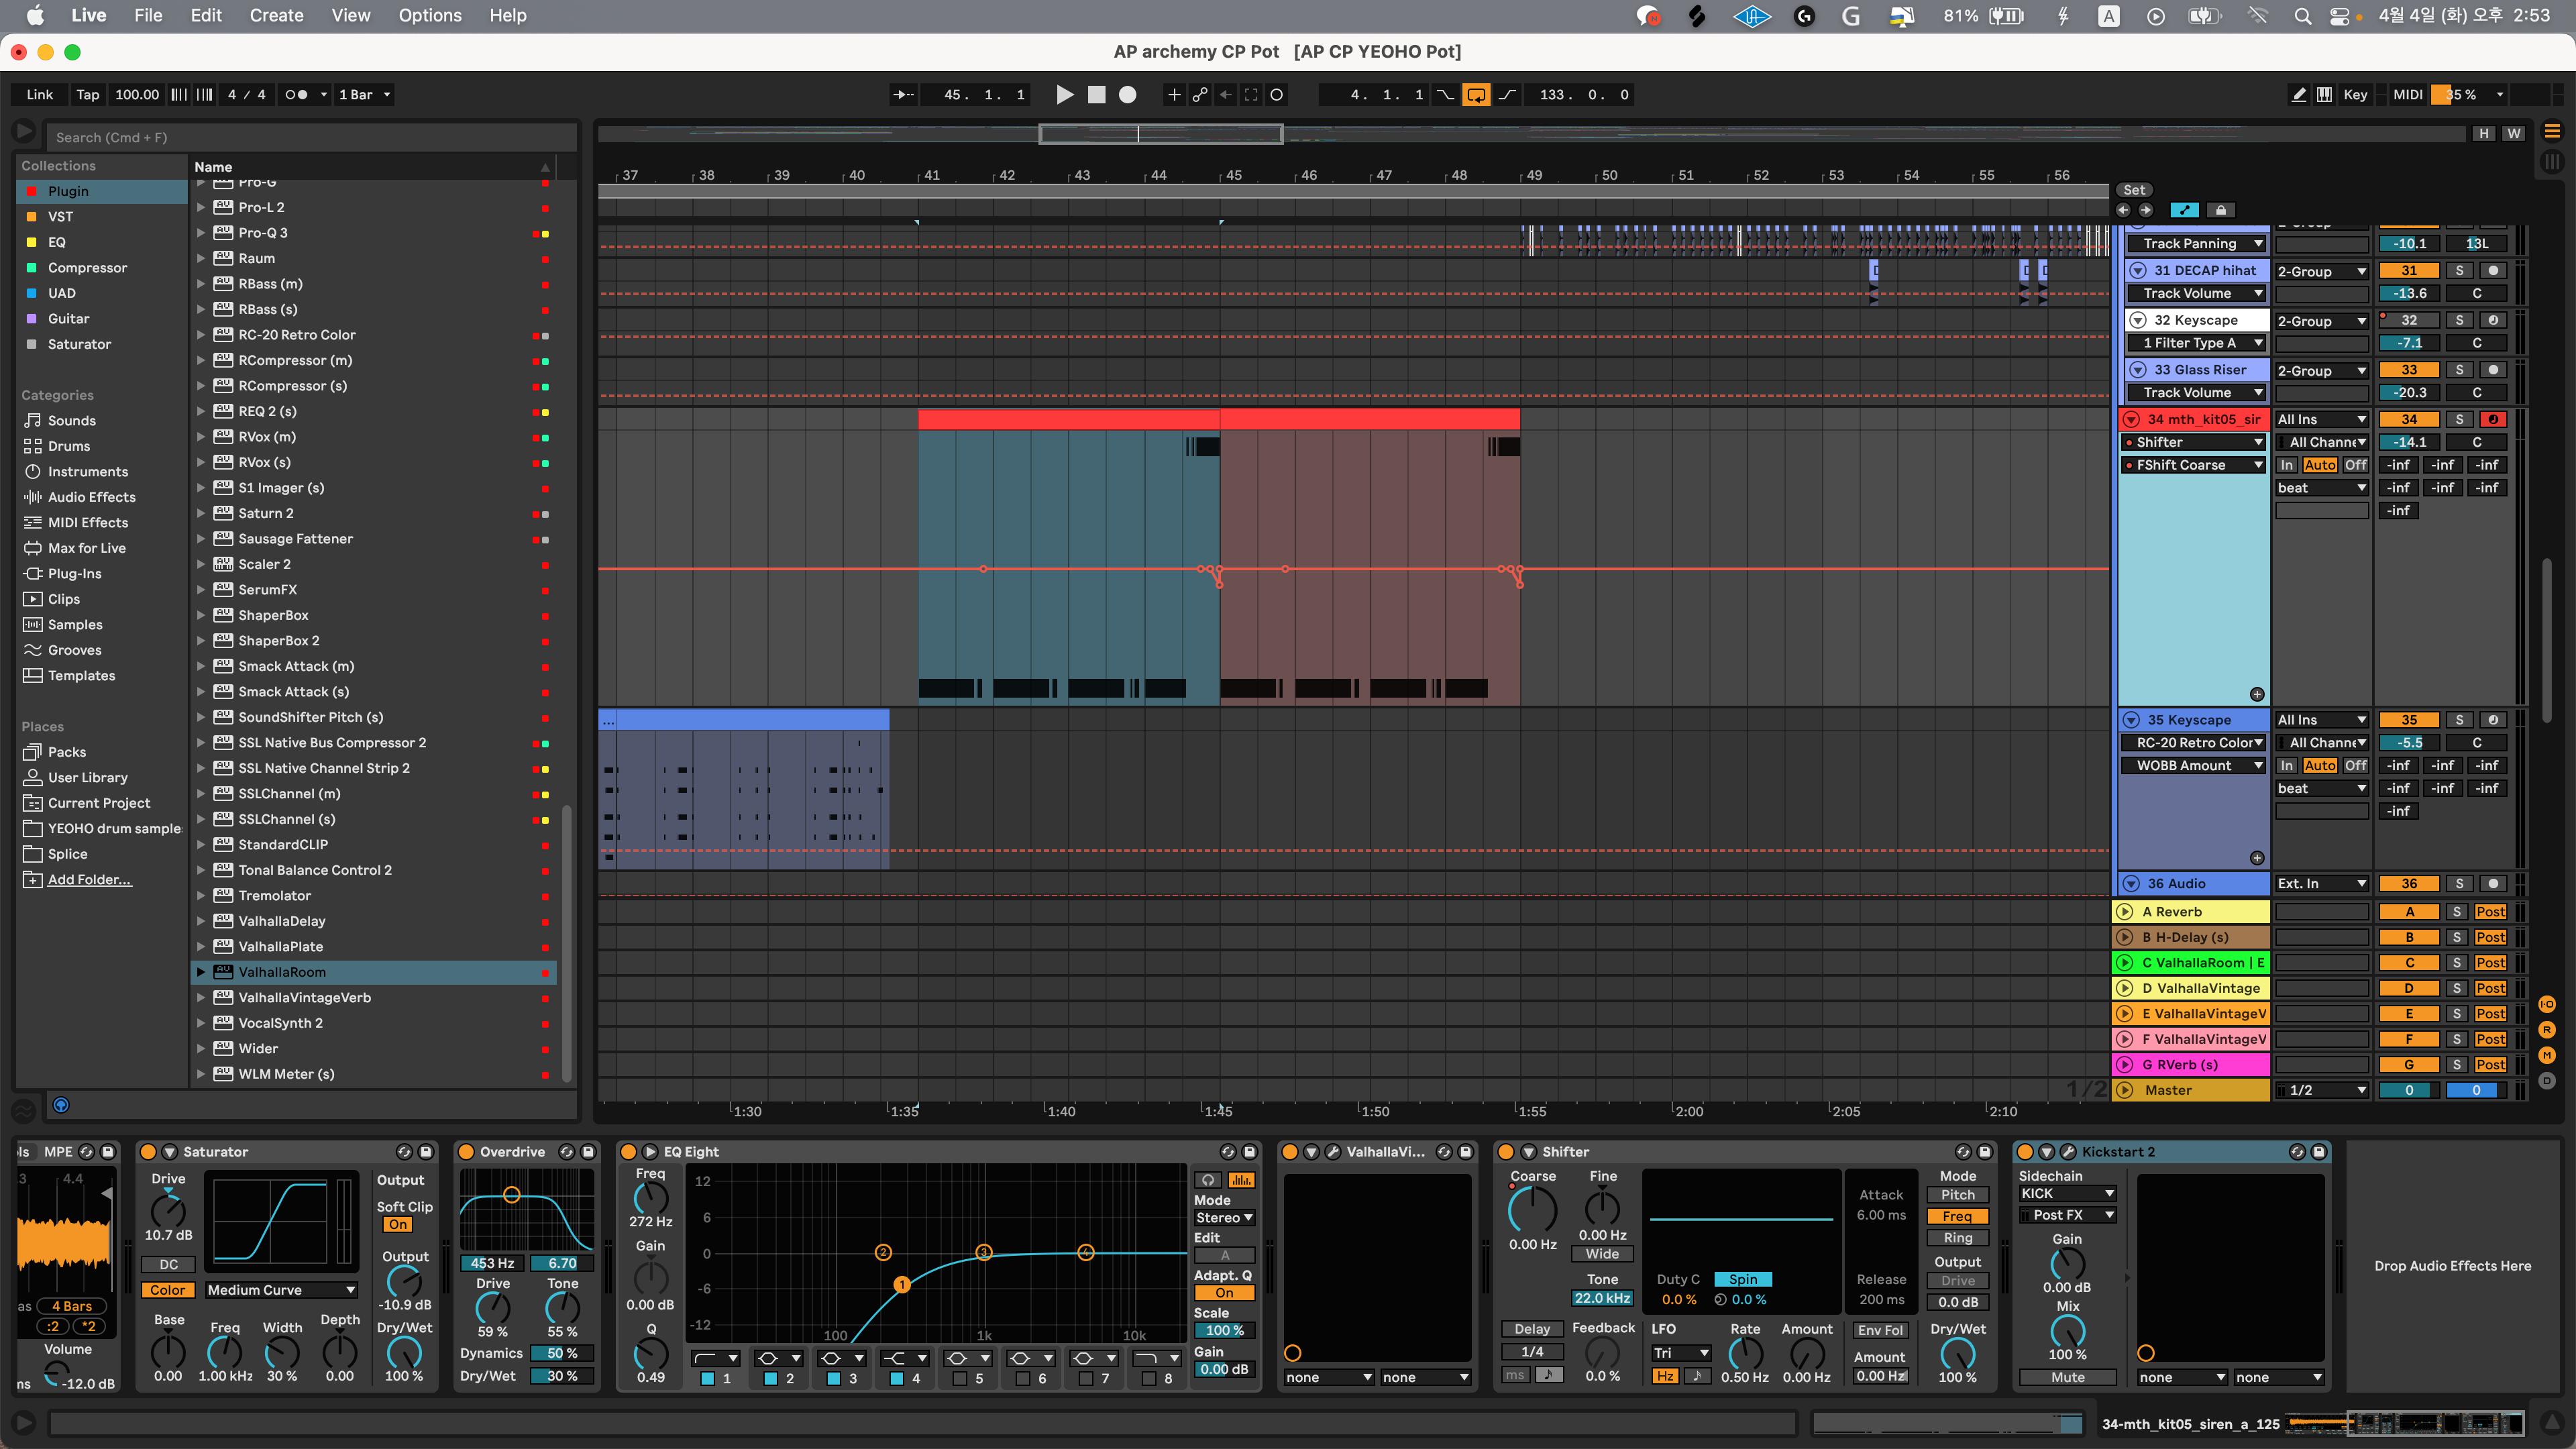Select the Plugin collection
The height and width of the screenshot is (1449, 2576).
coord(102,191)
